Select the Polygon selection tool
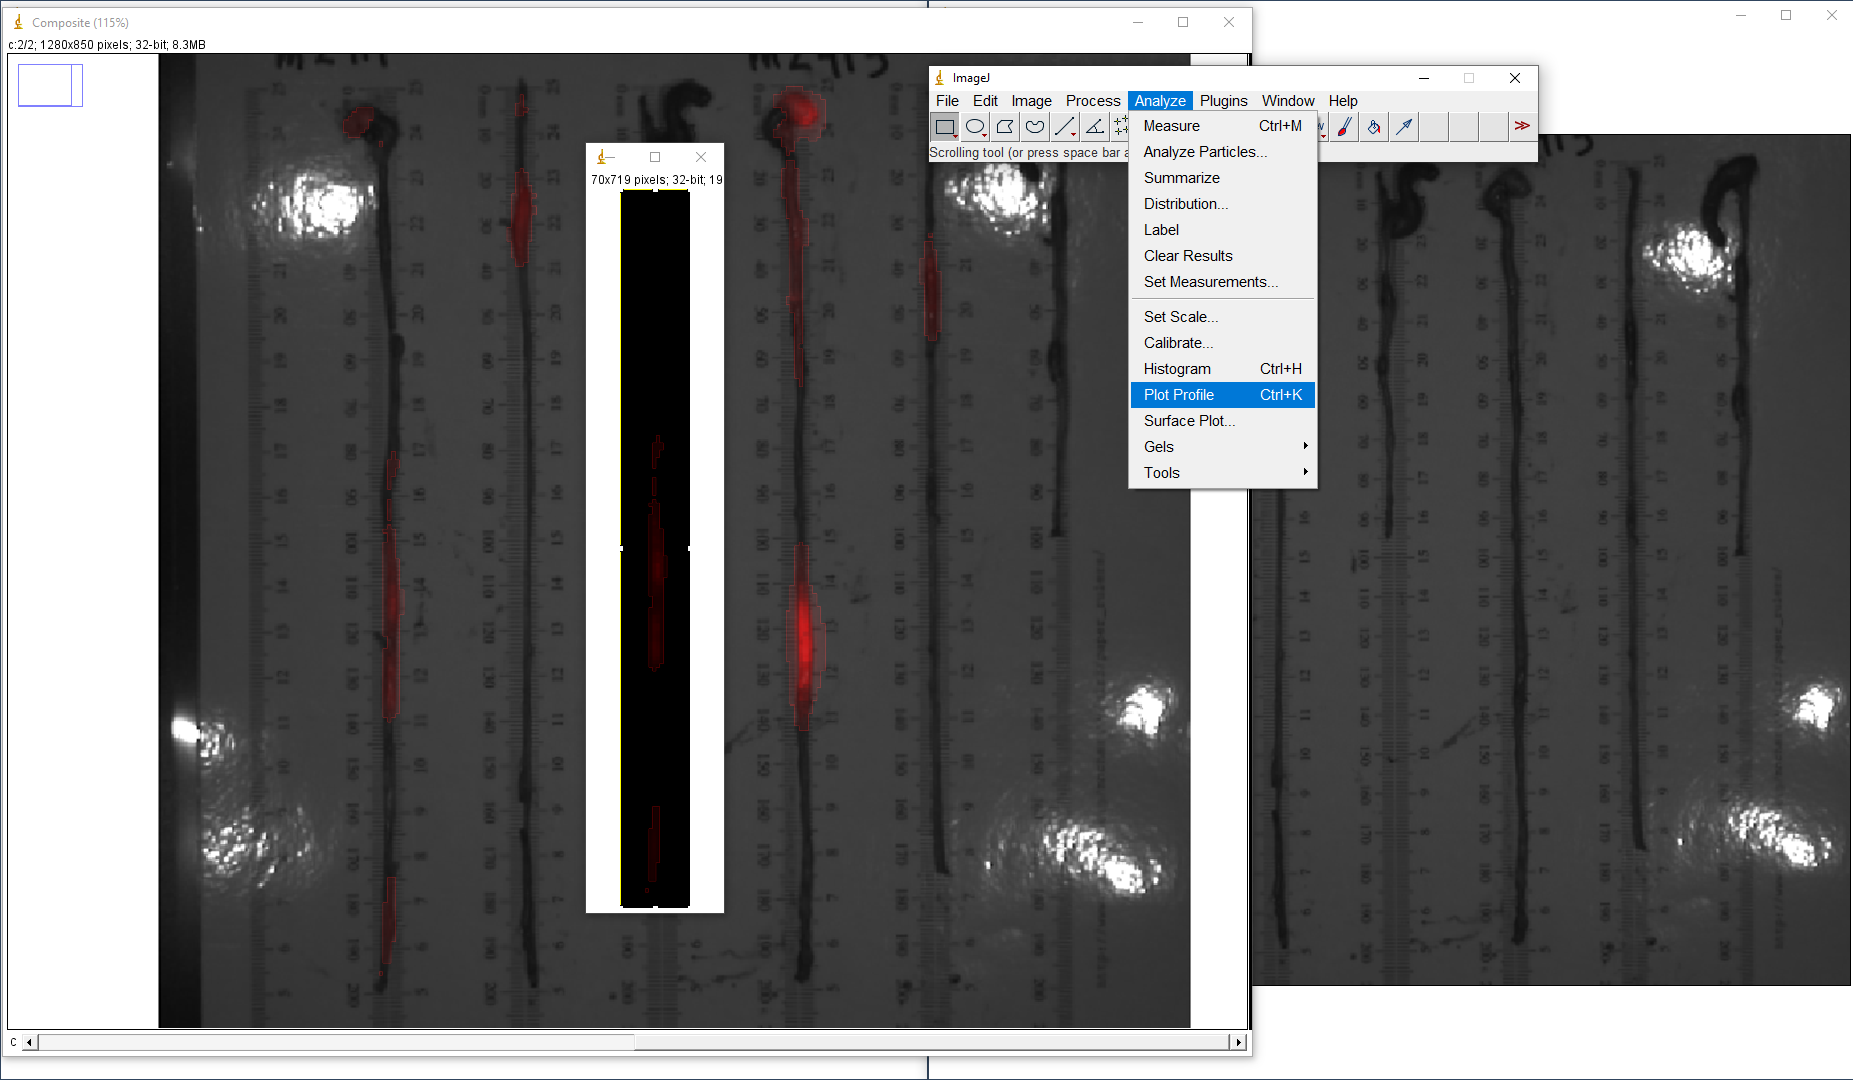This screenshot has height=1080, width=1853. tap(1005, 127)
